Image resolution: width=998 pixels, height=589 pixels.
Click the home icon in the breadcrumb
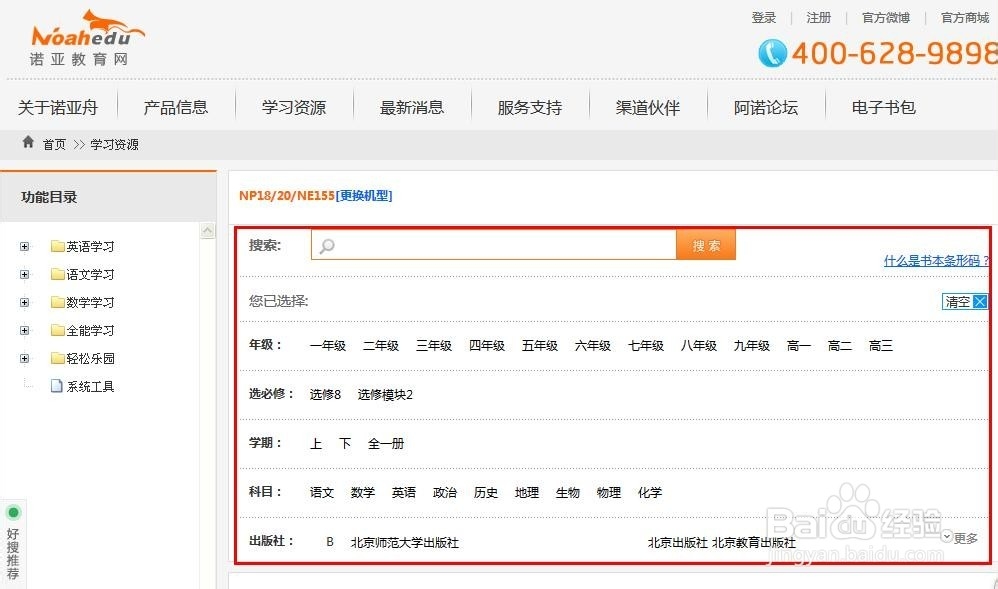tap(27, 142)
